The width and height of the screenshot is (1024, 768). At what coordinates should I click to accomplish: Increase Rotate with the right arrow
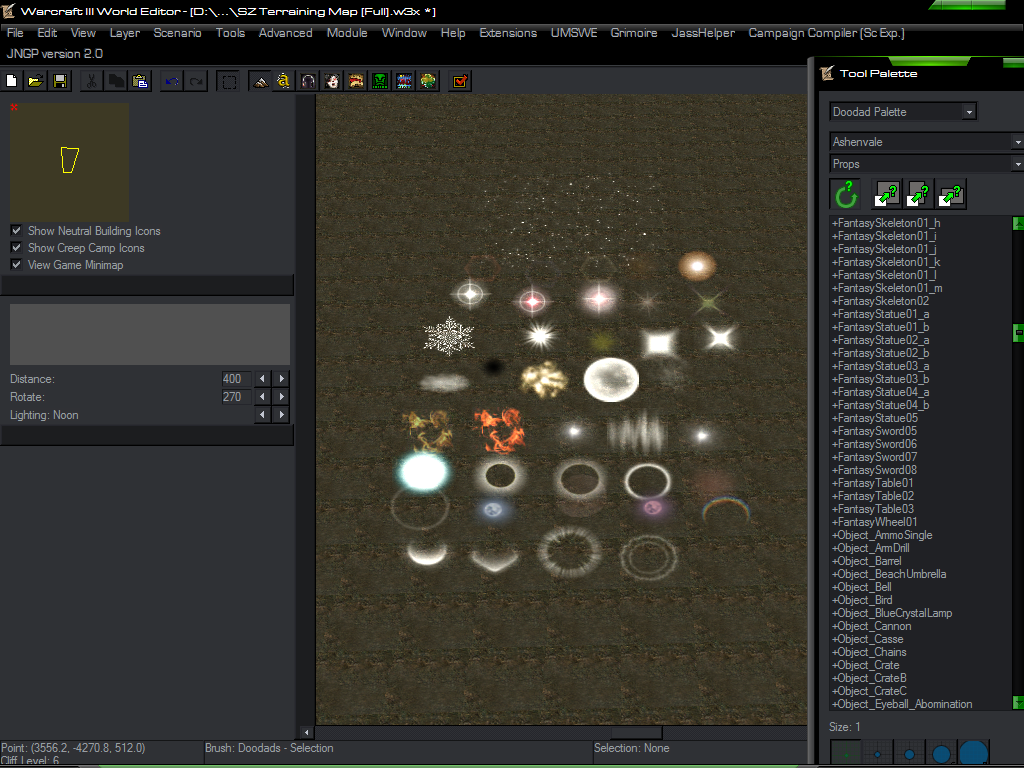(281, 396)
